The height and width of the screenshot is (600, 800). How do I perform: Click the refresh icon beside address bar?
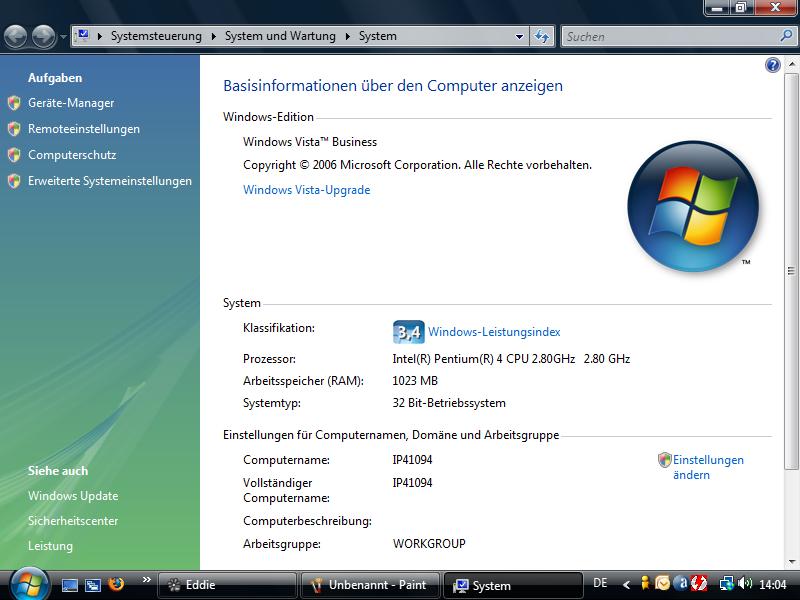coord(542,36)
